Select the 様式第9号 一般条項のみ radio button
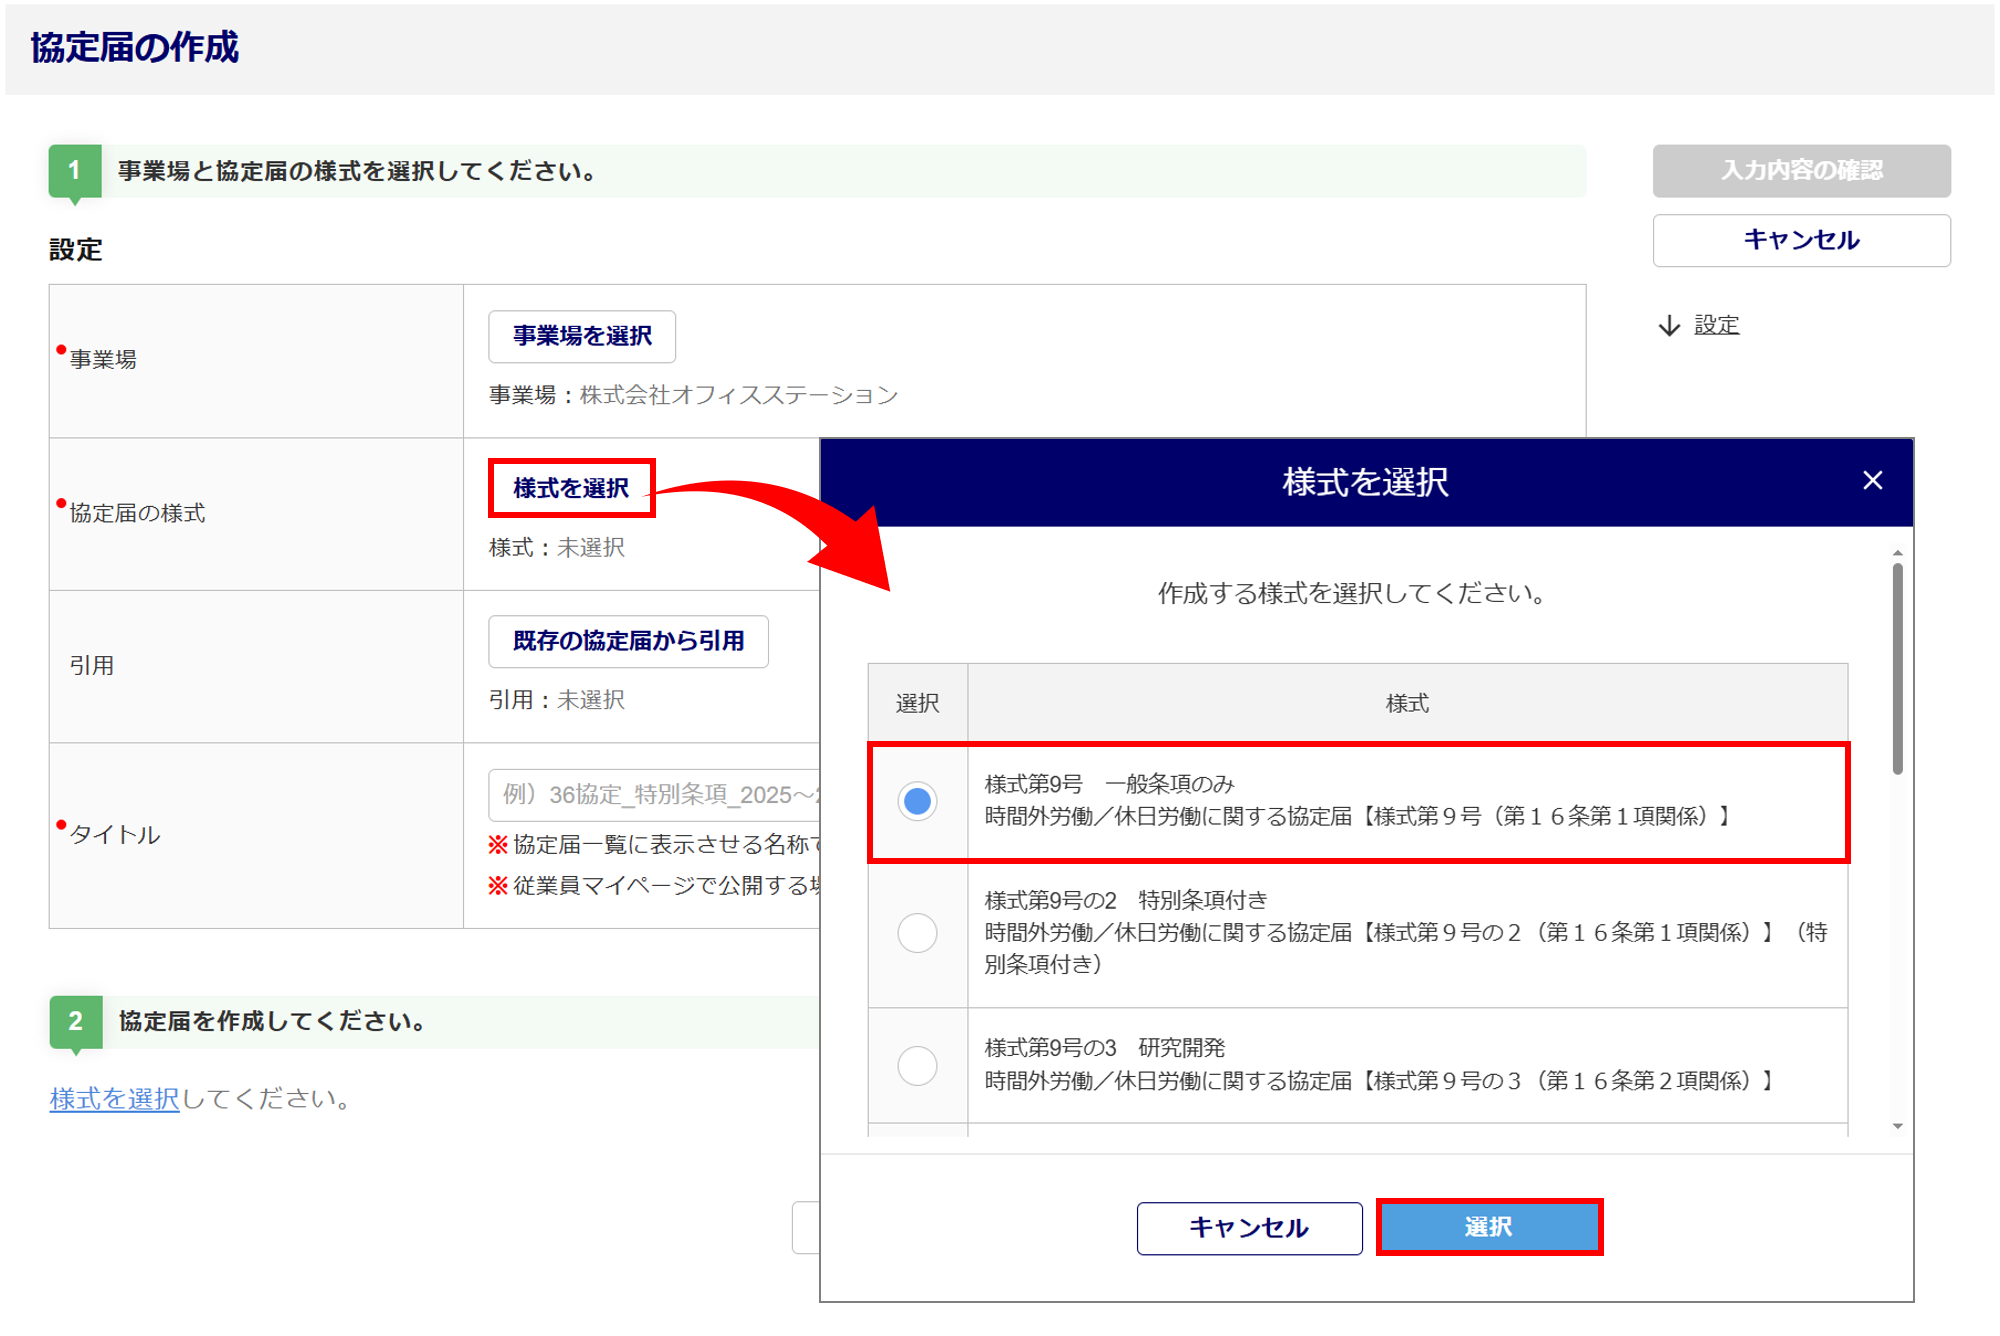2000x1336 pixels. (x=917, y=801)
